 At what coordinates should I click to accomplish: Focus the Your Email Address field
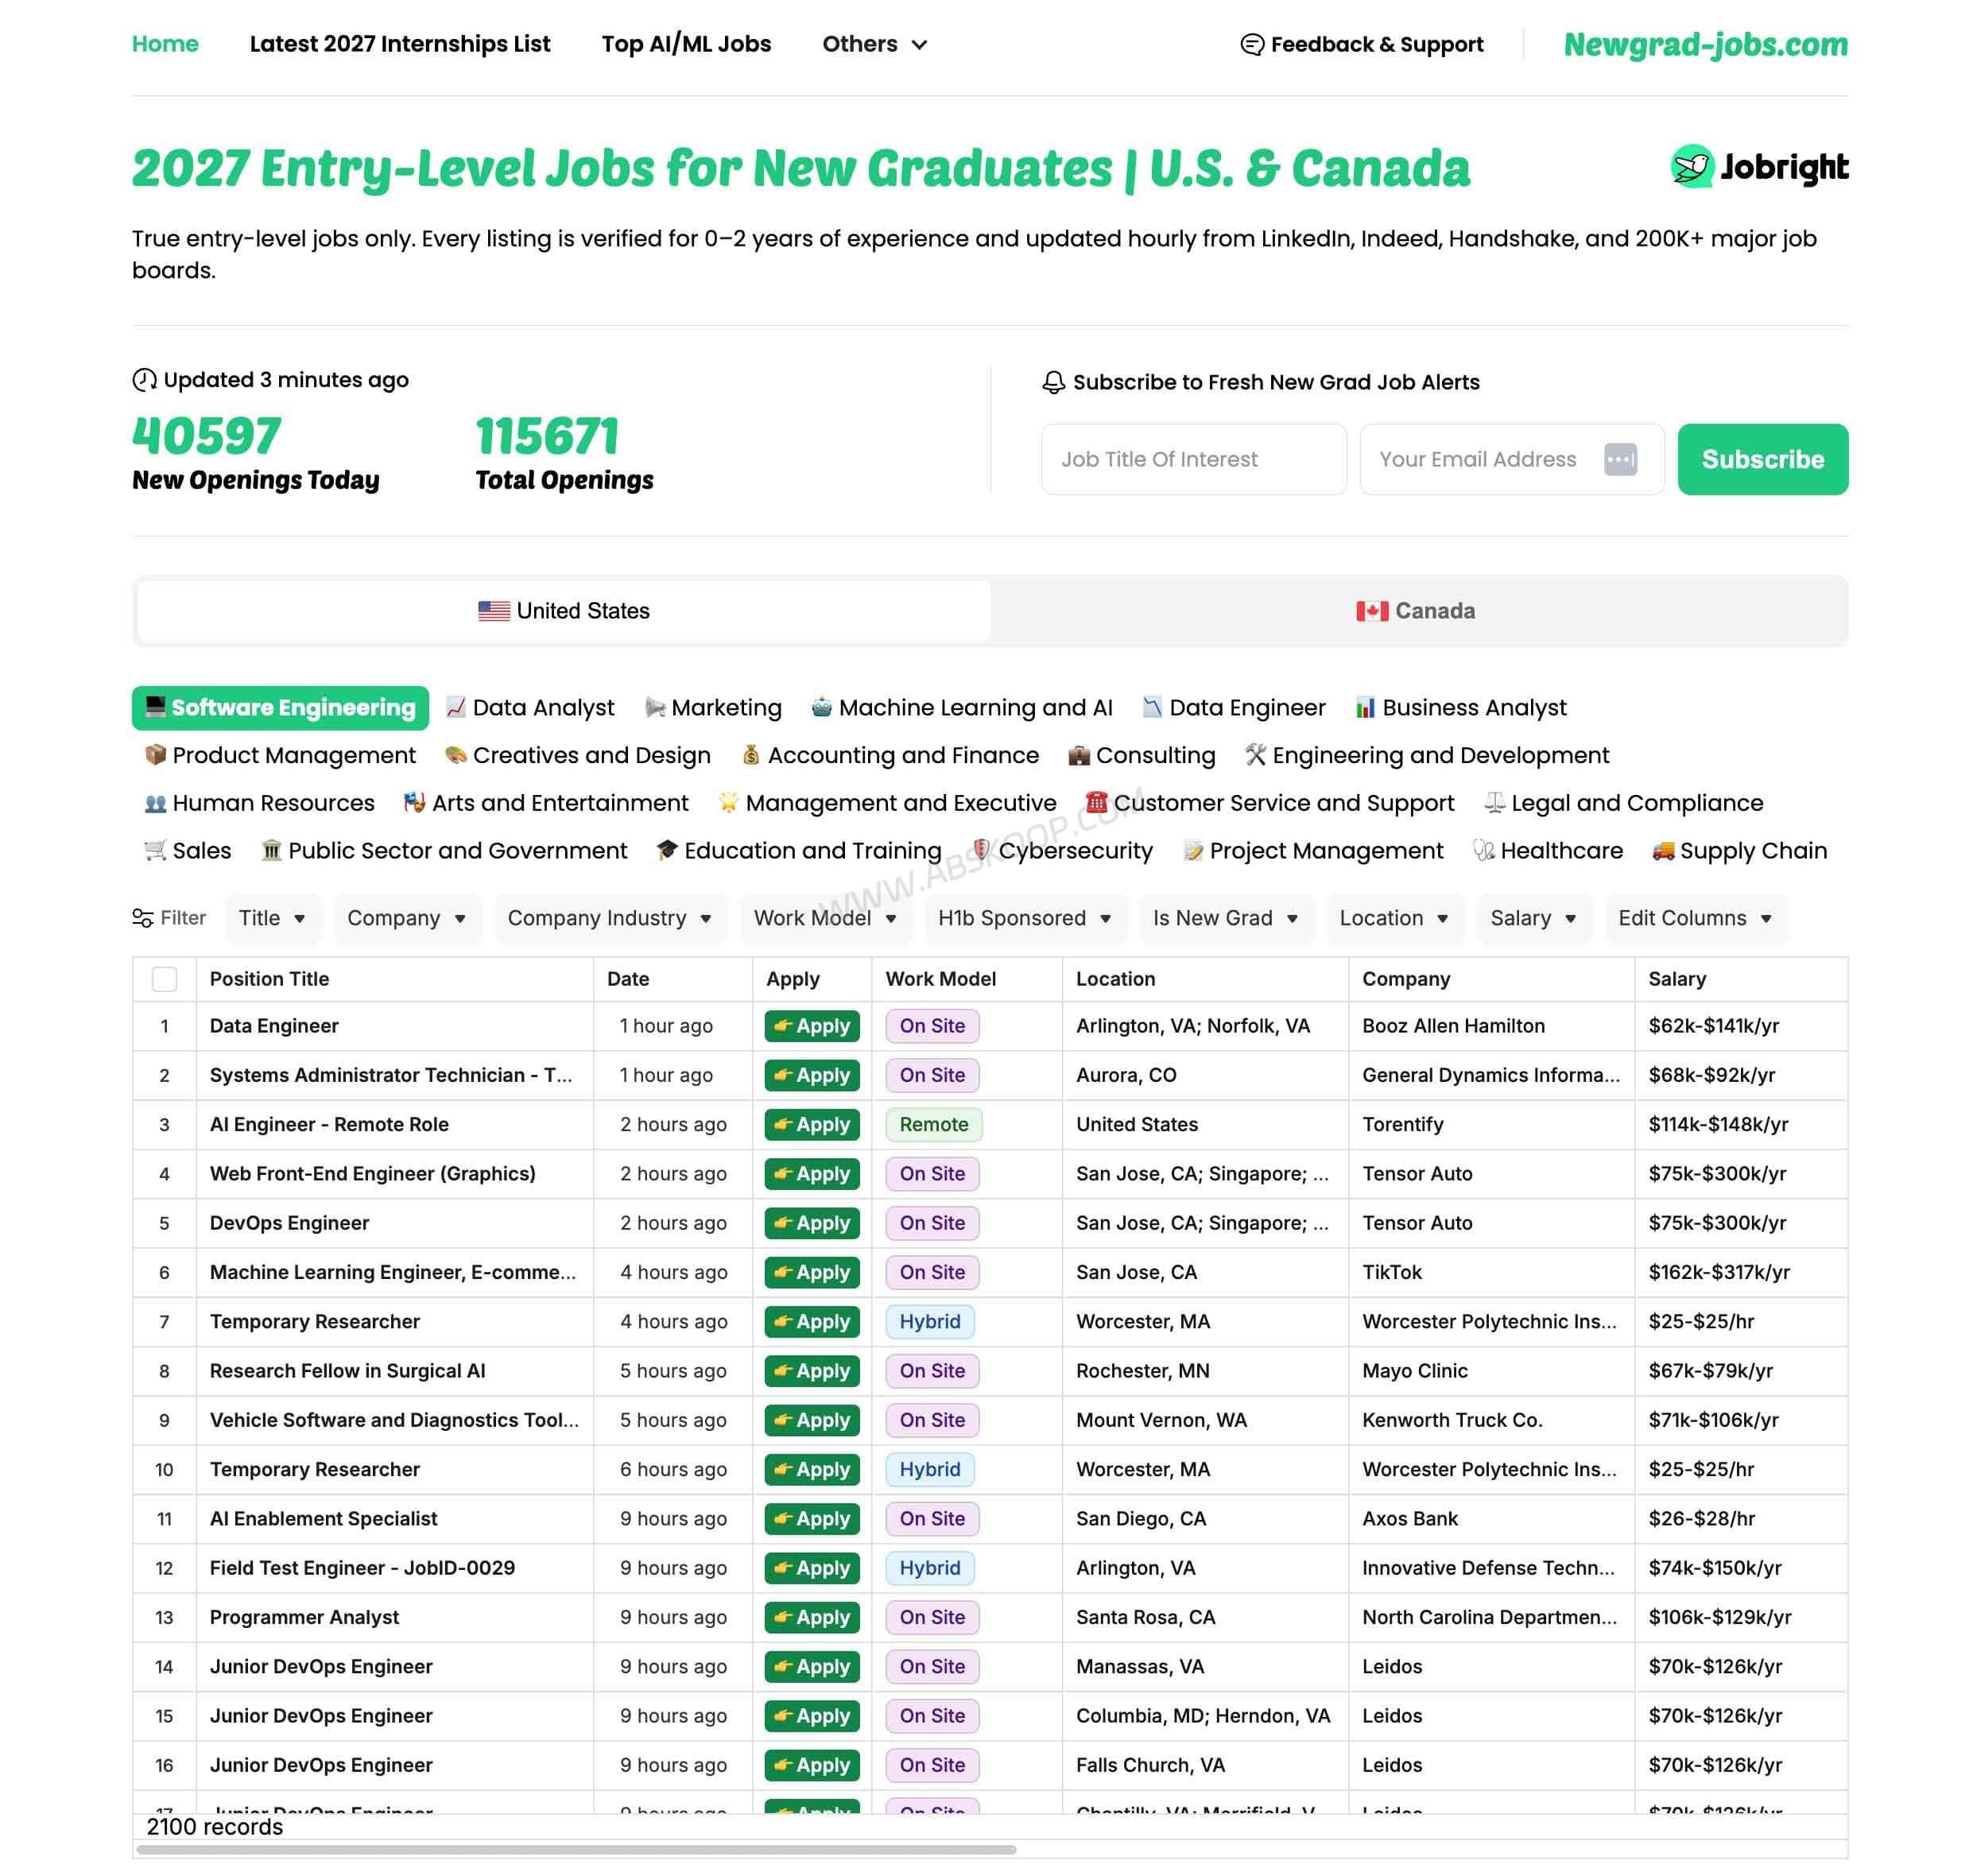coord(1511,459)
